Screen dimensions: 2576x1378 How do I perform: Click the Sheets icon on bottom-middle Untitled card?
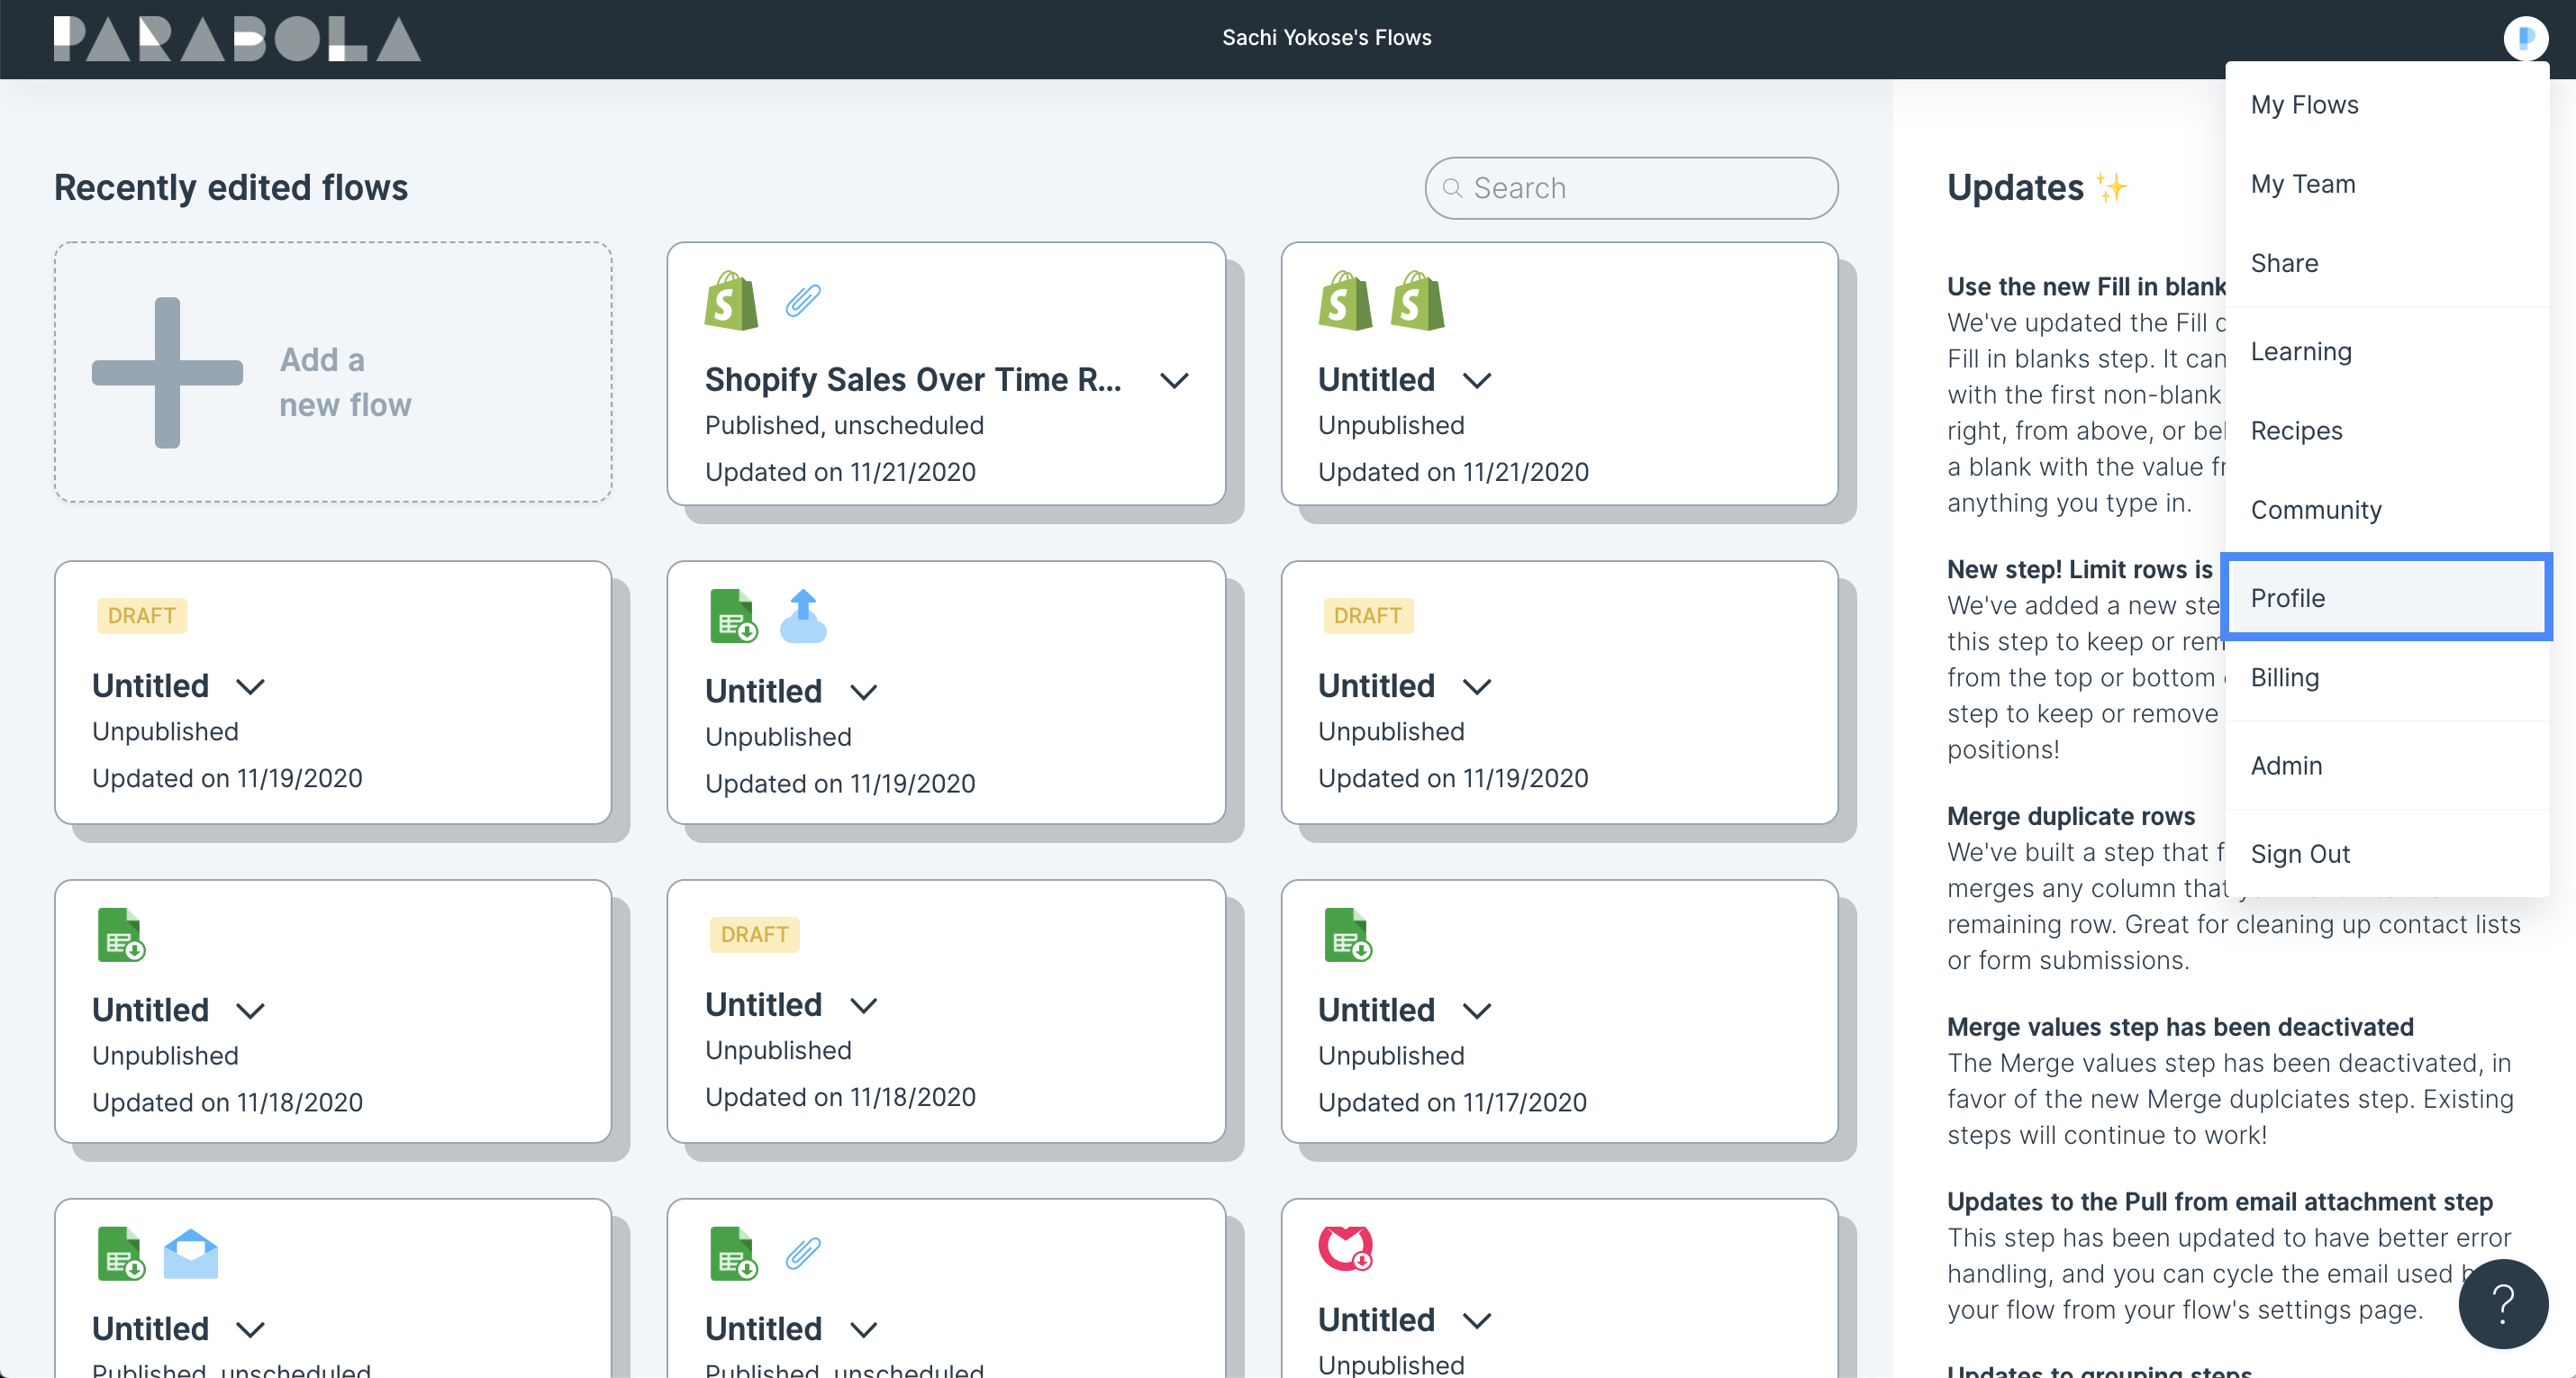(733, 1254)
